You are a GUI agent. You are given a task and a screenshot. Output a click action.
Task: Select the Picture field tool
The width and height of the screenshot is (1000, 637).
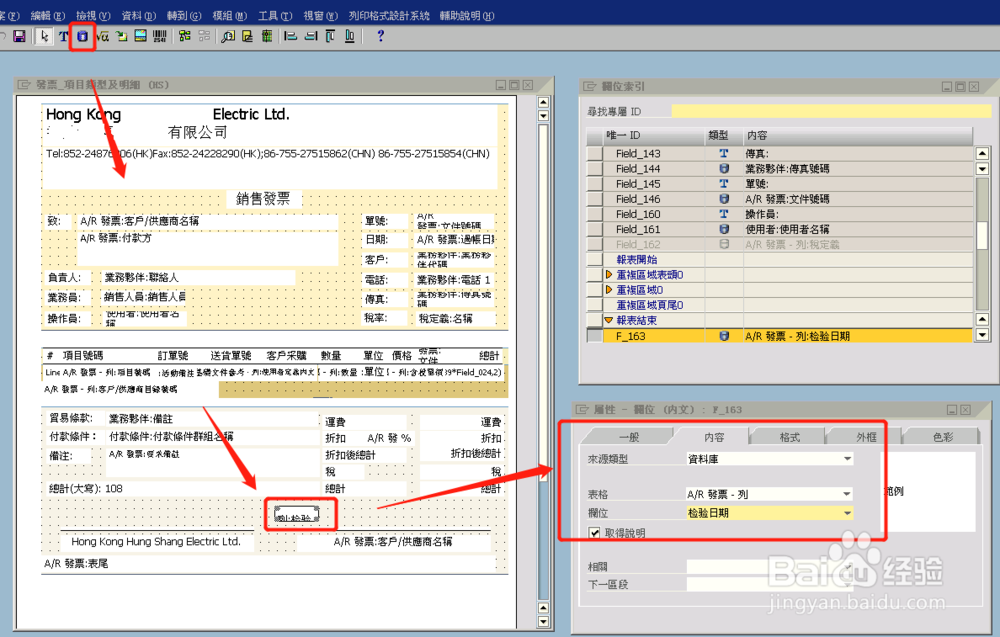(141, 36)
